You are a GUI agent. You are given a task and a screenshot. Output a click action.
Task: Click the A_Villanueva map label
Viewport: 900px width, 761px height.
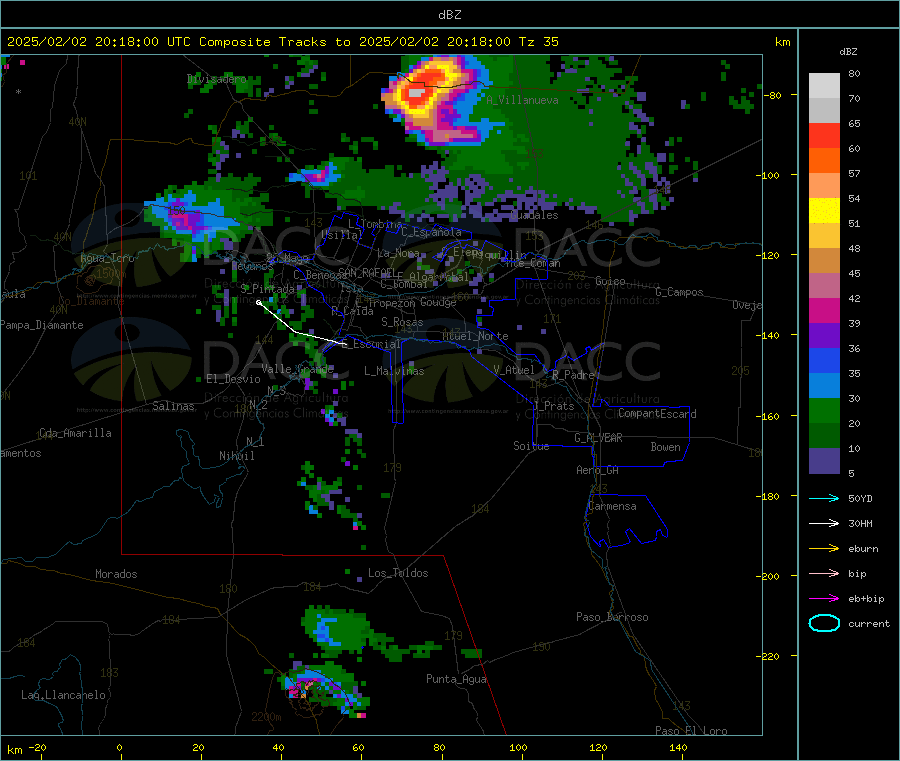[522, 100]
